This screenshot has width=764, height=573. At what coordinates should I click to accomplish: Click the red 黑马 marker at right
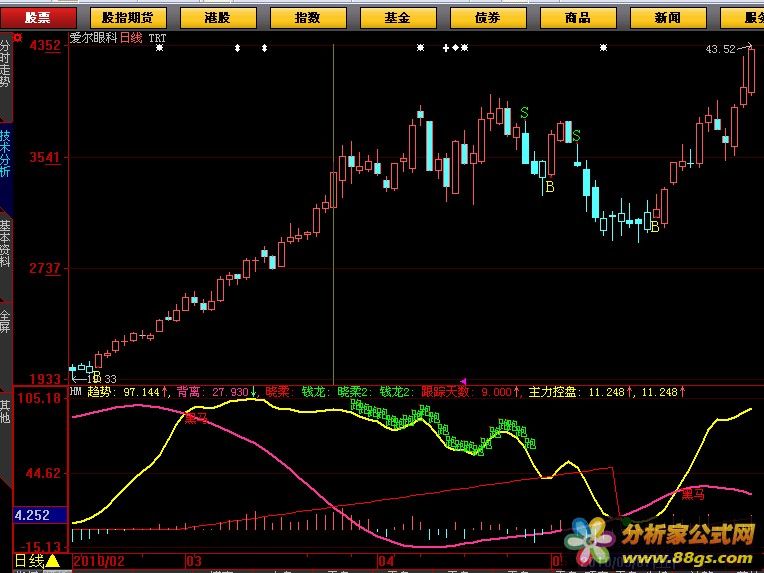coord(693,493)
